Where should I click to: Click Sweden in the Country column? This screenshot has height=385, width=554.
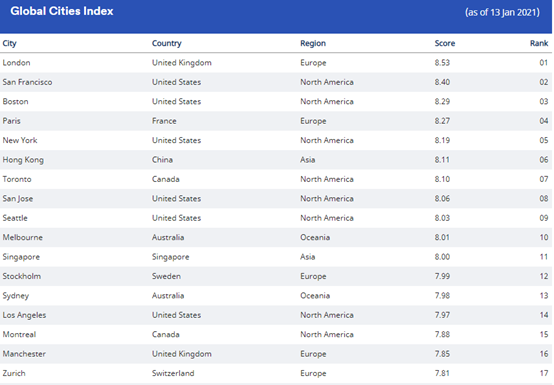[x=166, y=277]
